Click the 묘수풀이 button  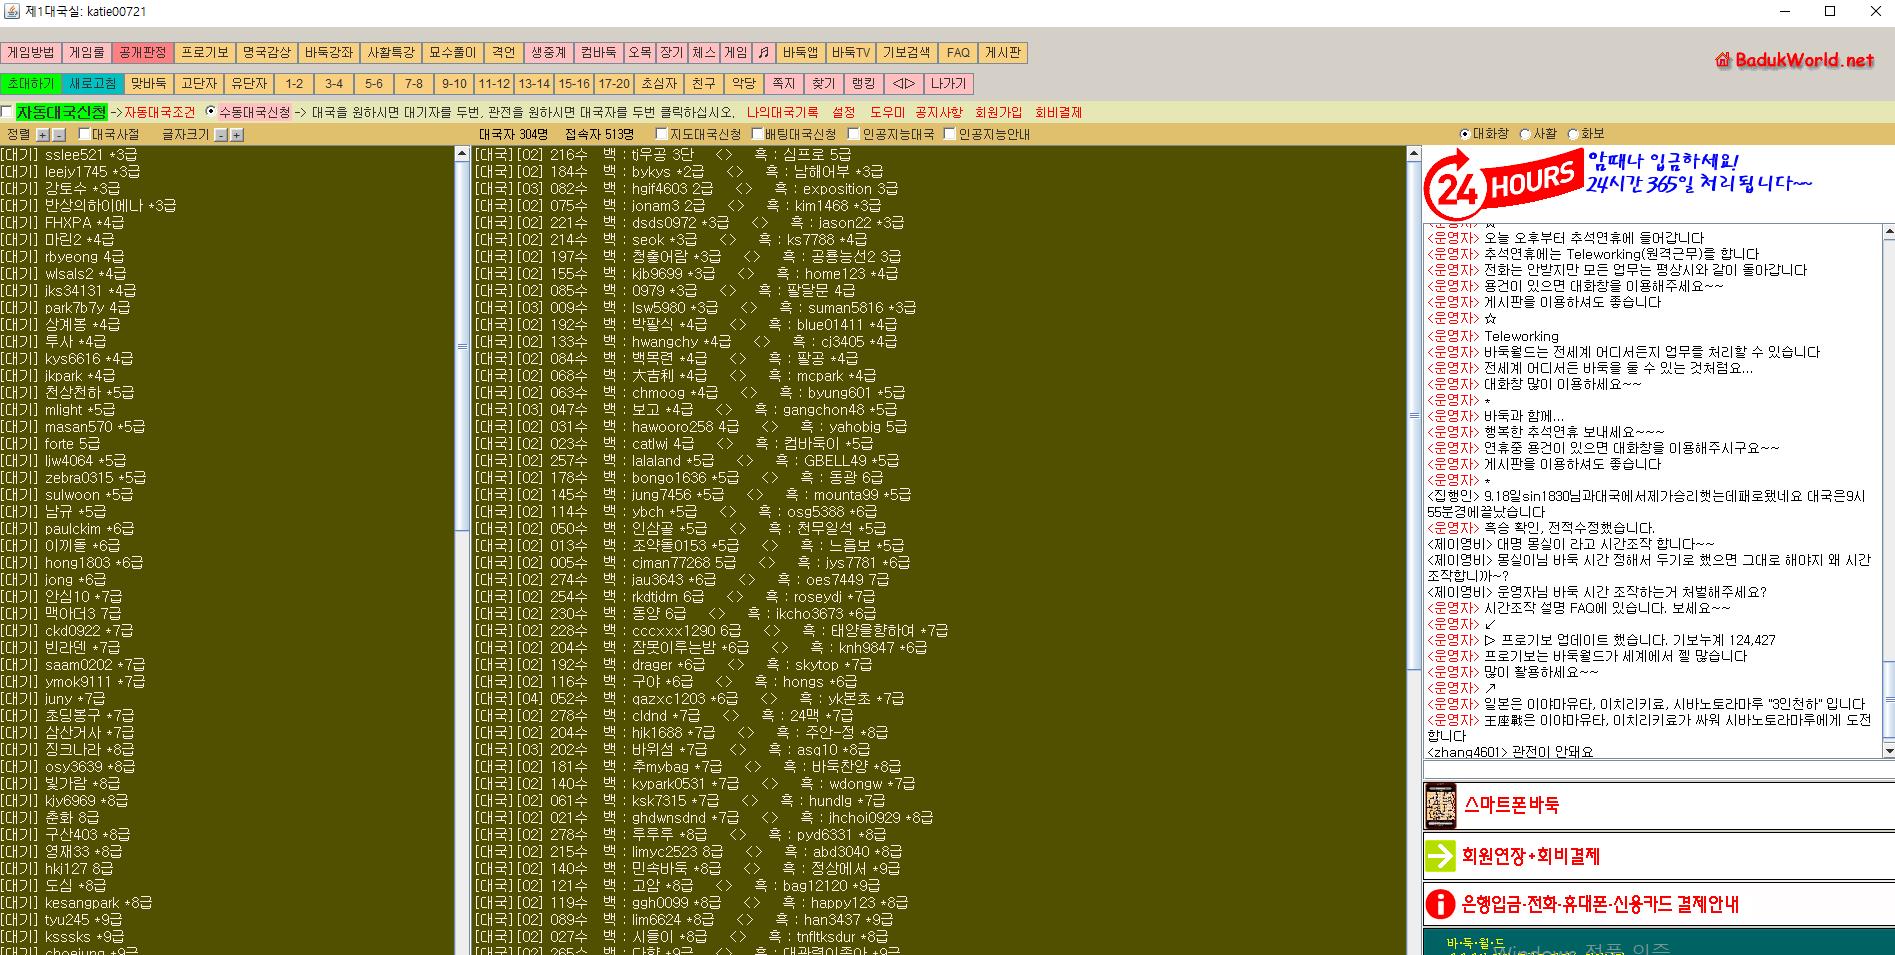click(x=453, y=53)
